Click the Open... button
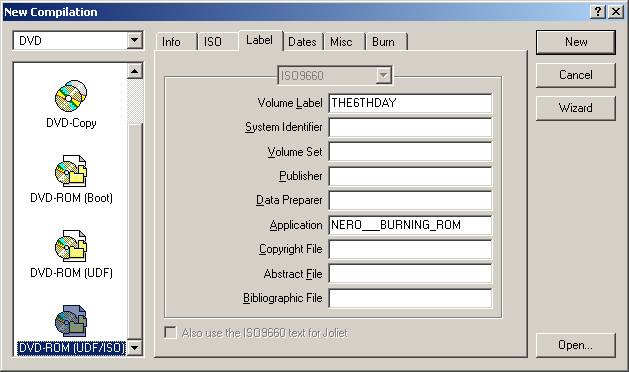Viewport: 629px width, 372px height. click(x=576, y=345)
